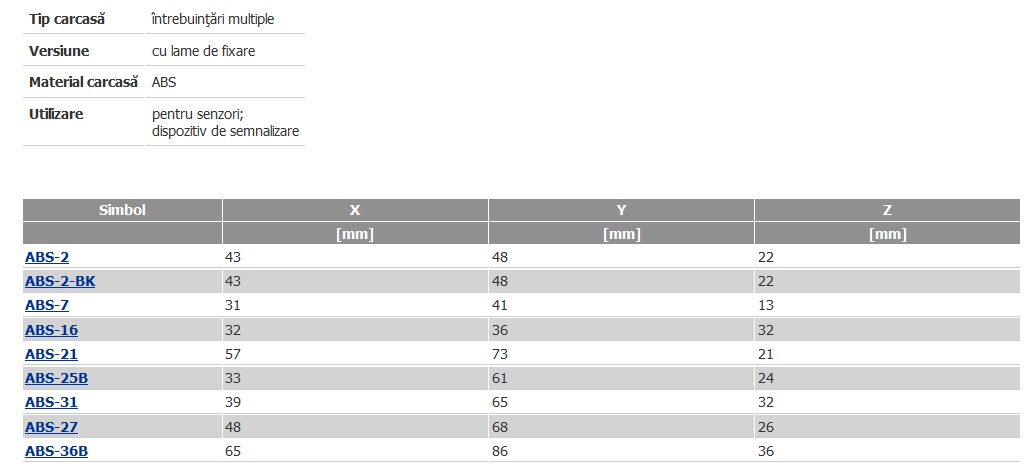Click the Y value 86 for ABS-36B
Screen dimensions: 1036x476
(501, 451)
